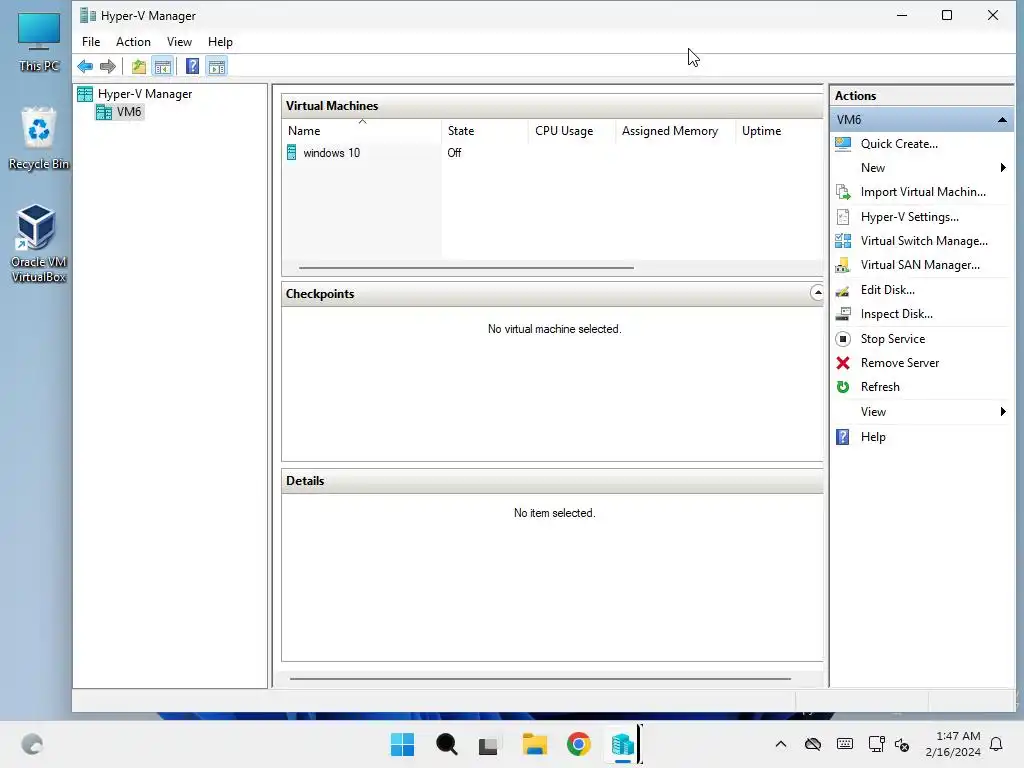Click the Hyper-V Manager taskbar icon
Image resolution: width=1024 pixels, height=768 pixels.
click(x=622, y=744)
